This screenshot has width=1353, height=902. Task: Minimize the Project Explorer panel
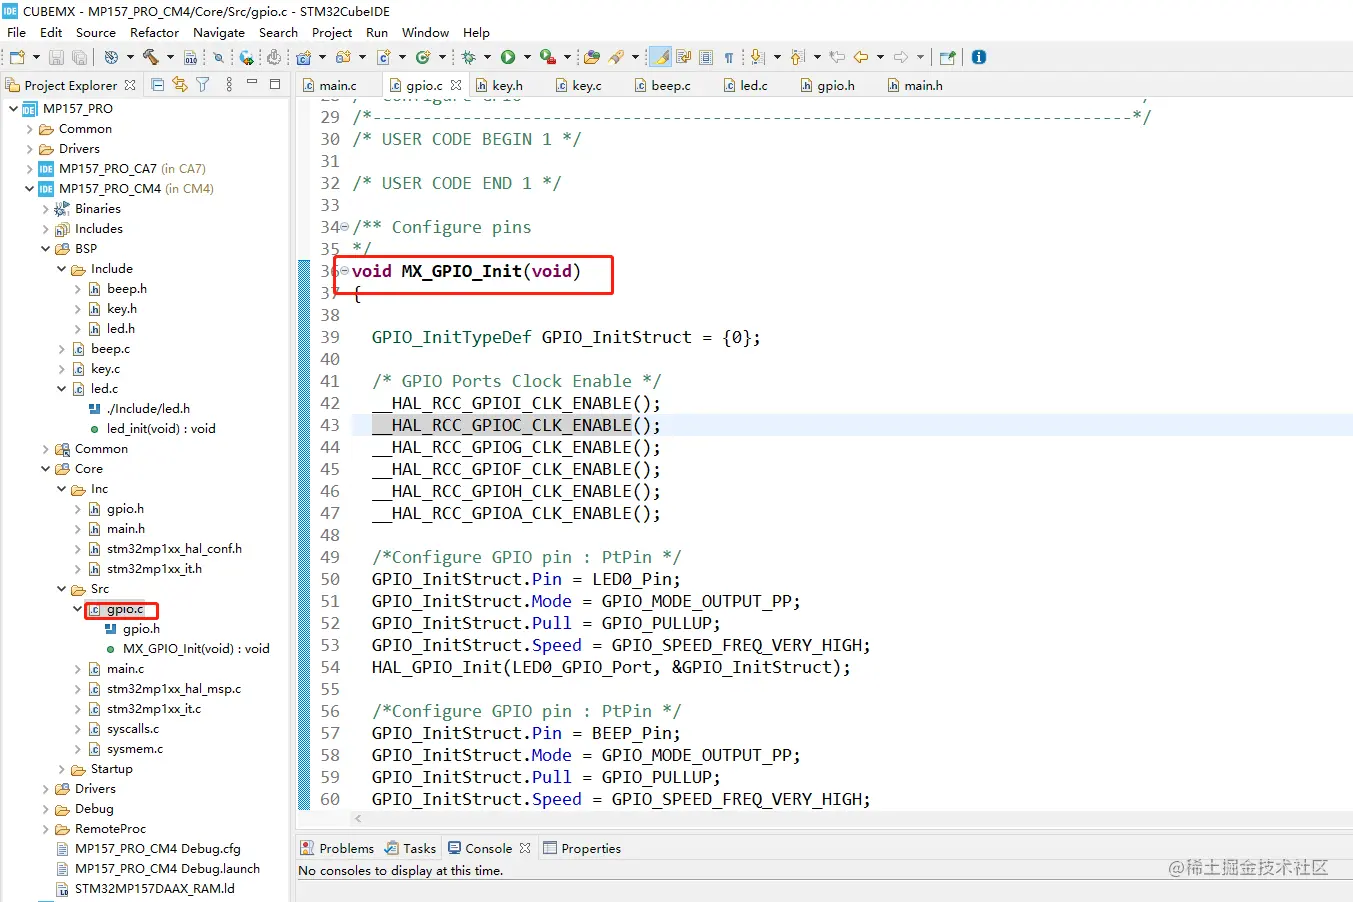click(252, 84)
